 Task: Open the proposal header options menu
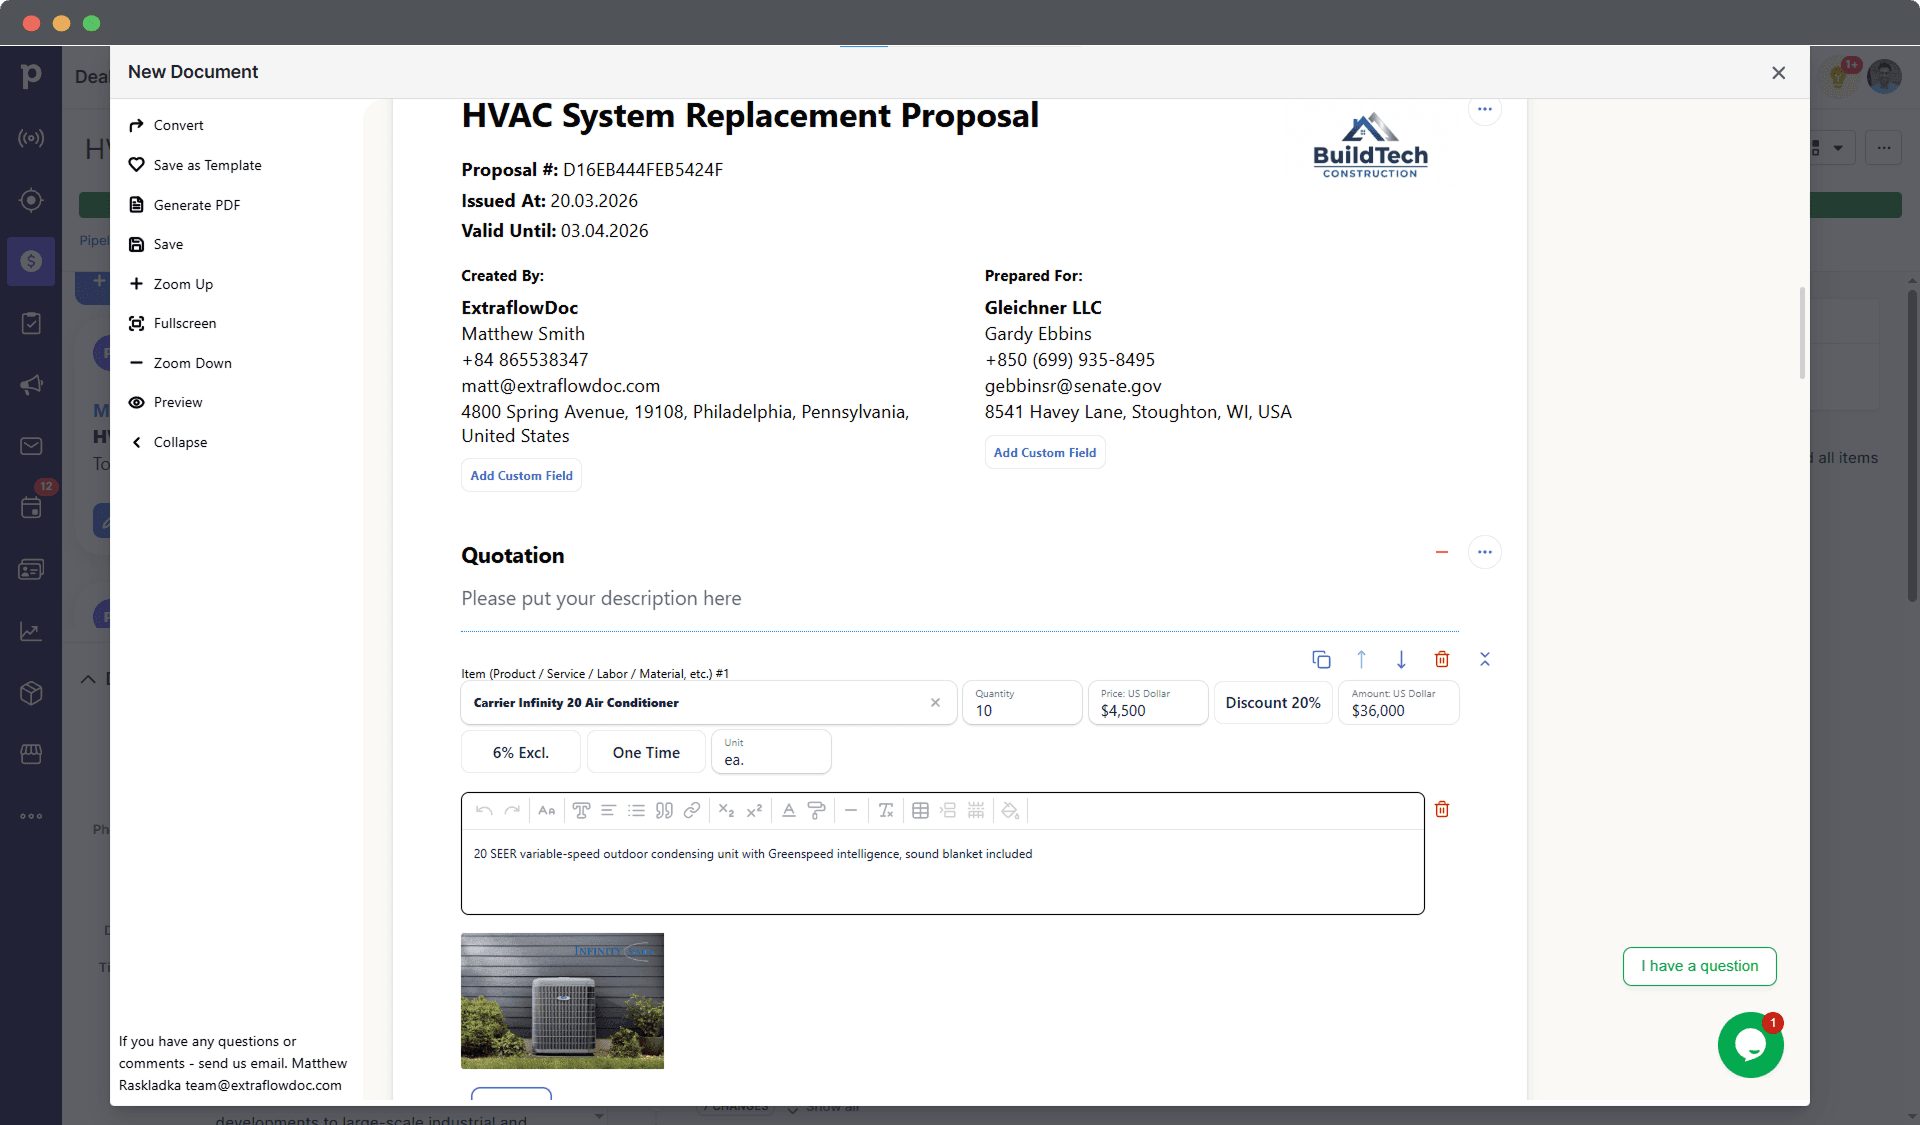pyautogui.click(x=1485, y=109)
